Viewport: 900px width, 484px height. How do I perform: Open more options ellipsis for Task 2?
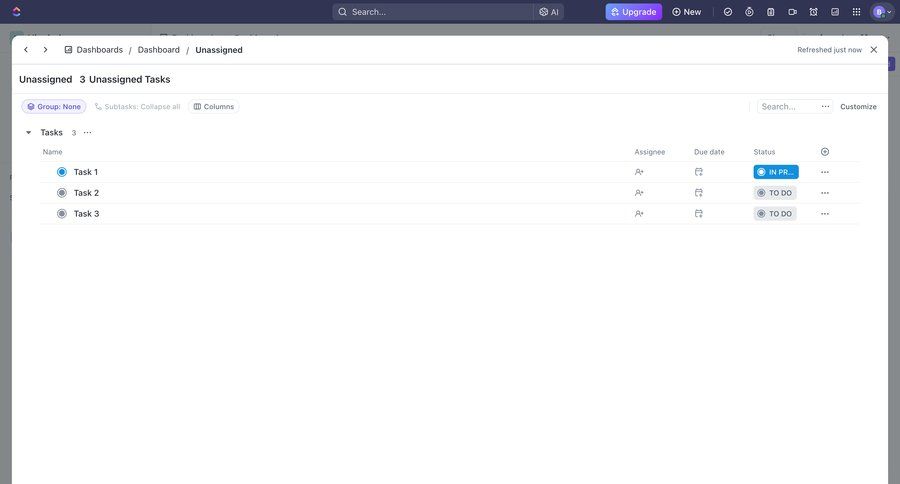825,193
